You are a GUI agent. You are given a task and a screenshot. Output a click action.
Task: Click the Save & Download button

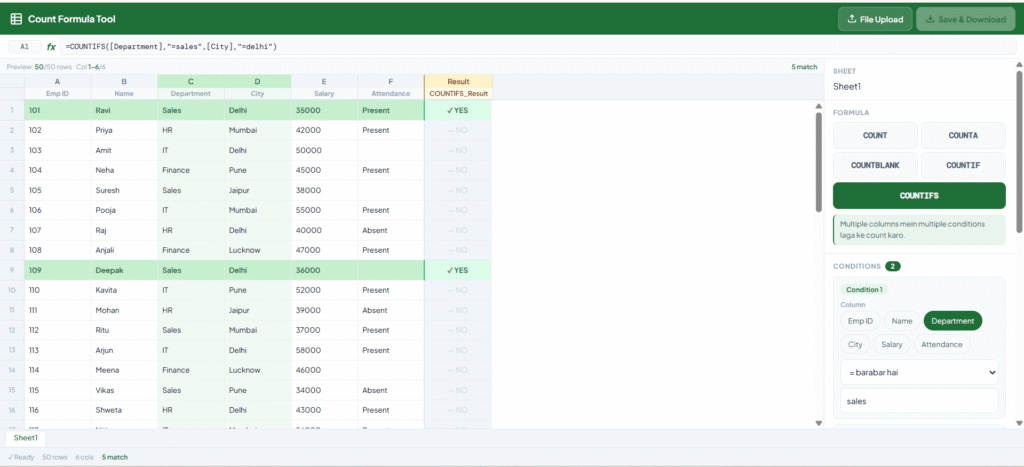(965, 20)
